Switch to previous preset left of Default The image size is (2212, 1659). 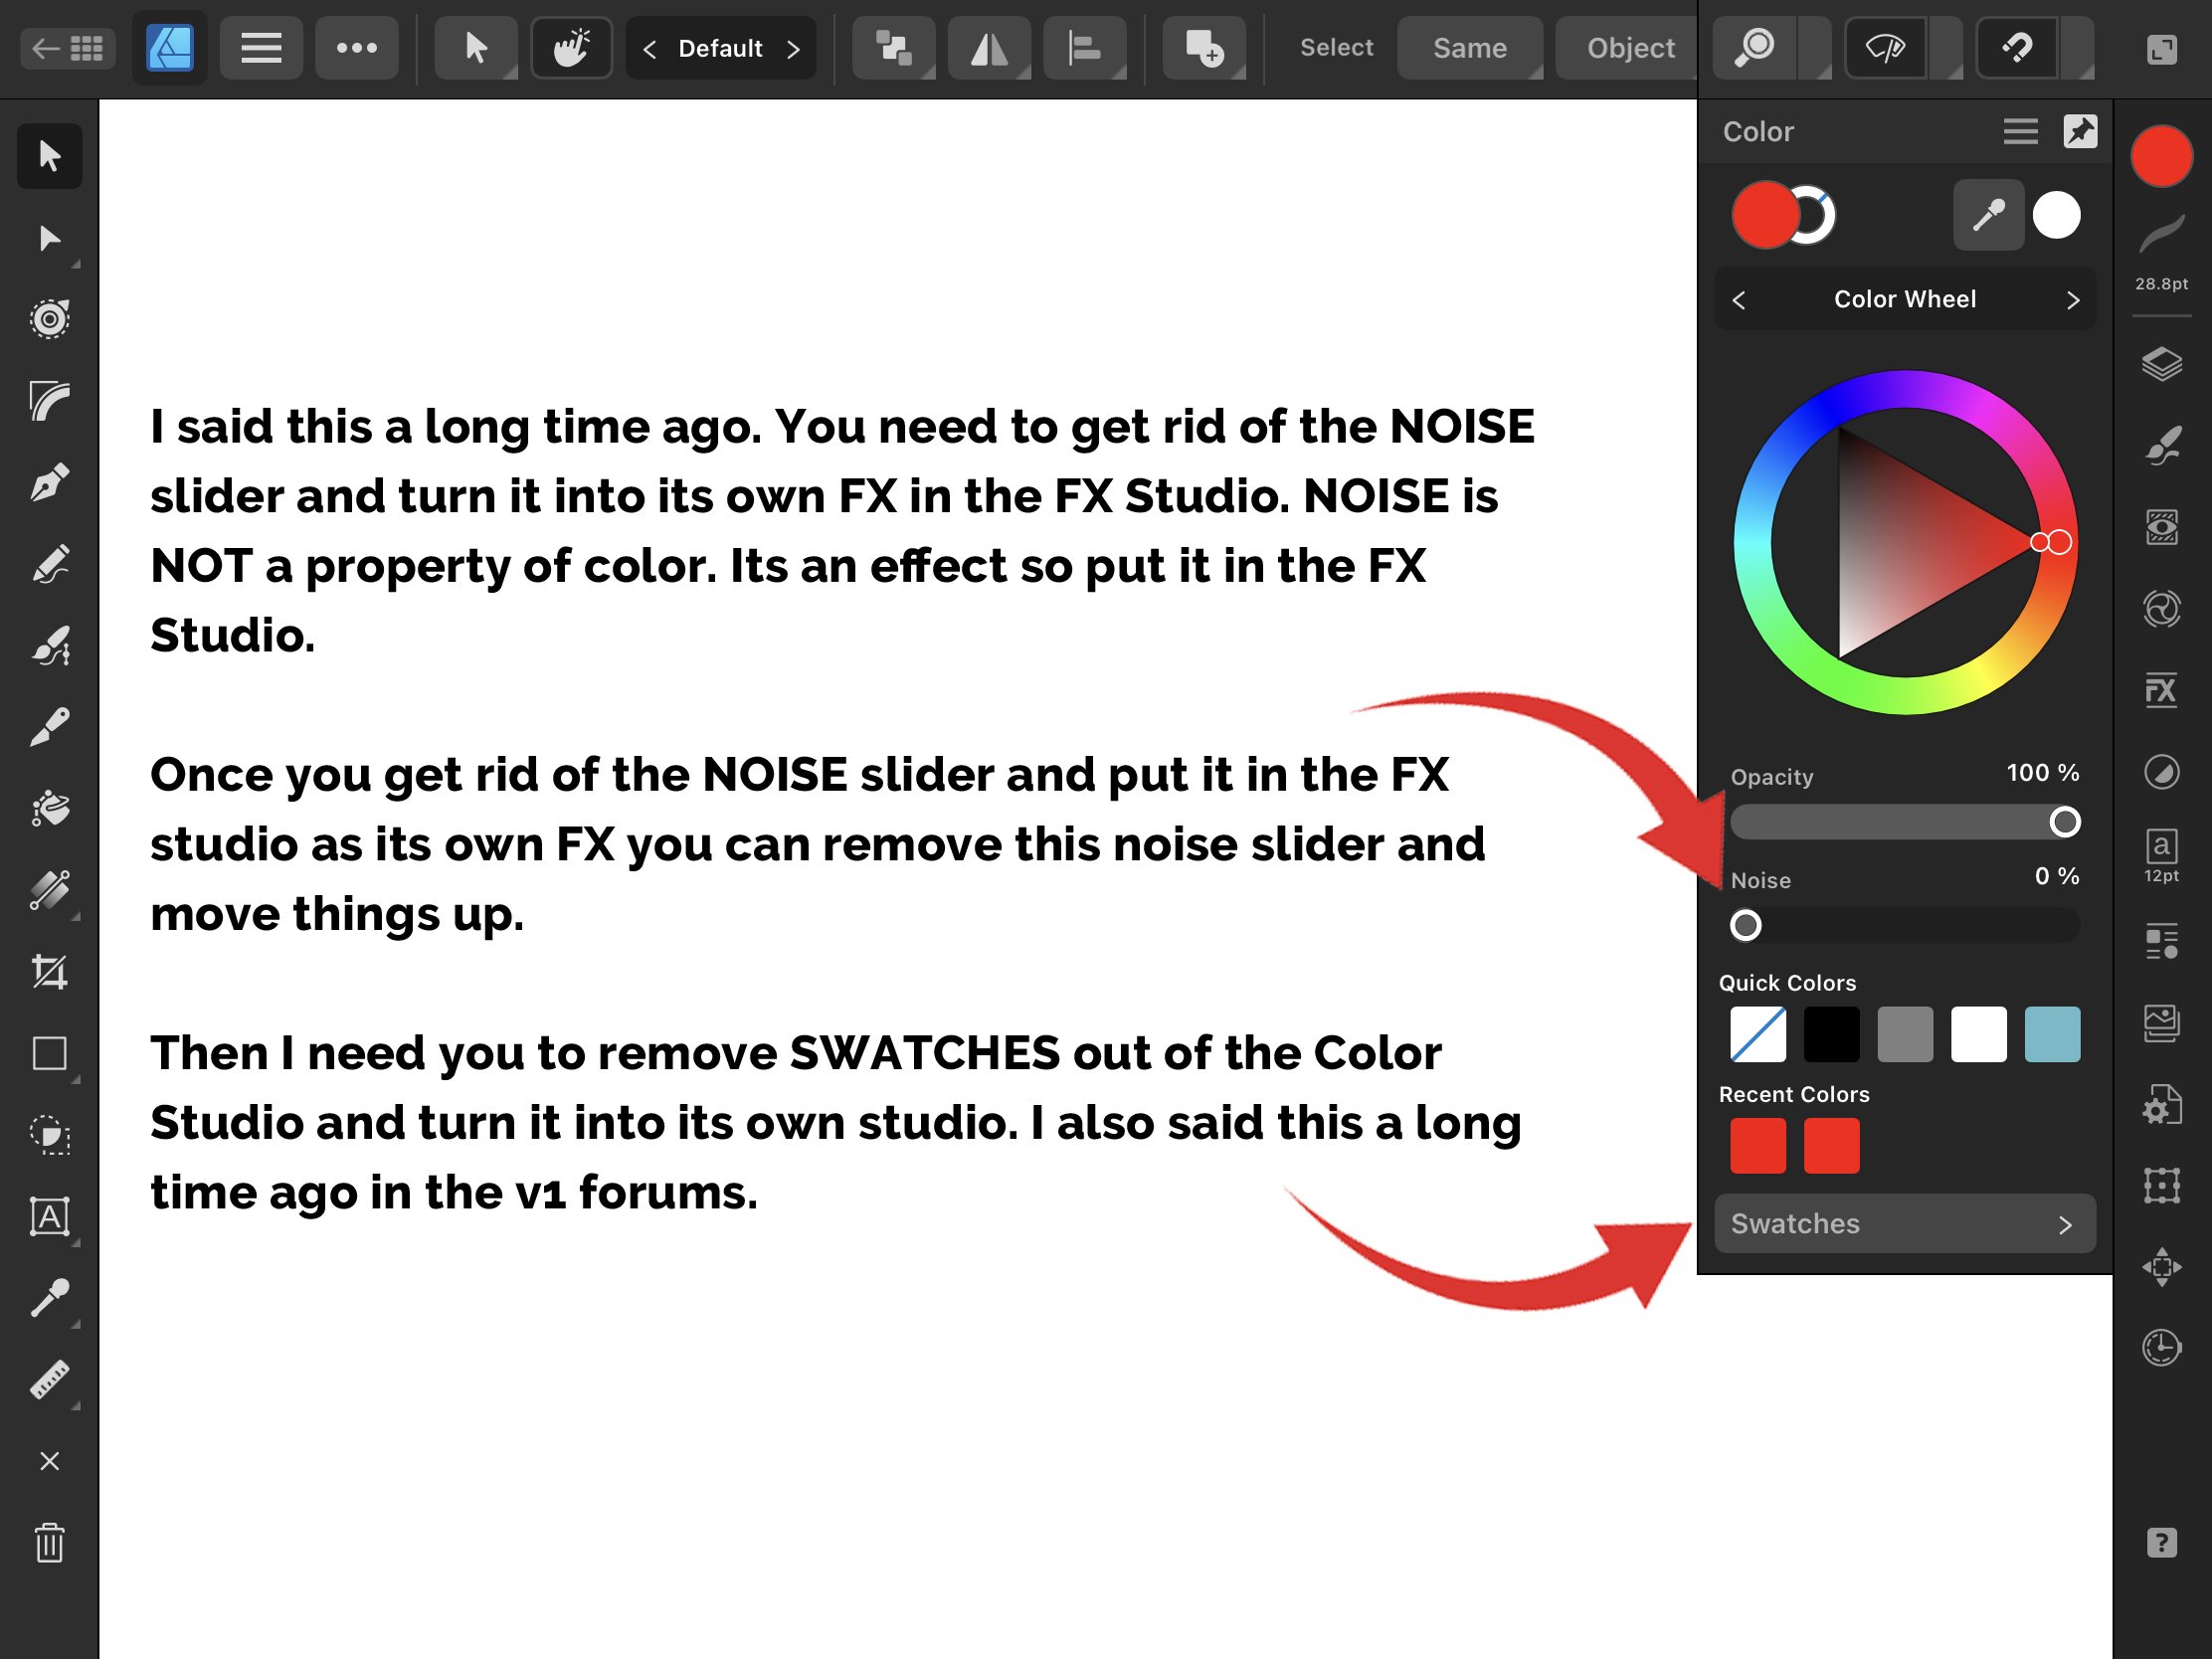(x=650, y=48)
